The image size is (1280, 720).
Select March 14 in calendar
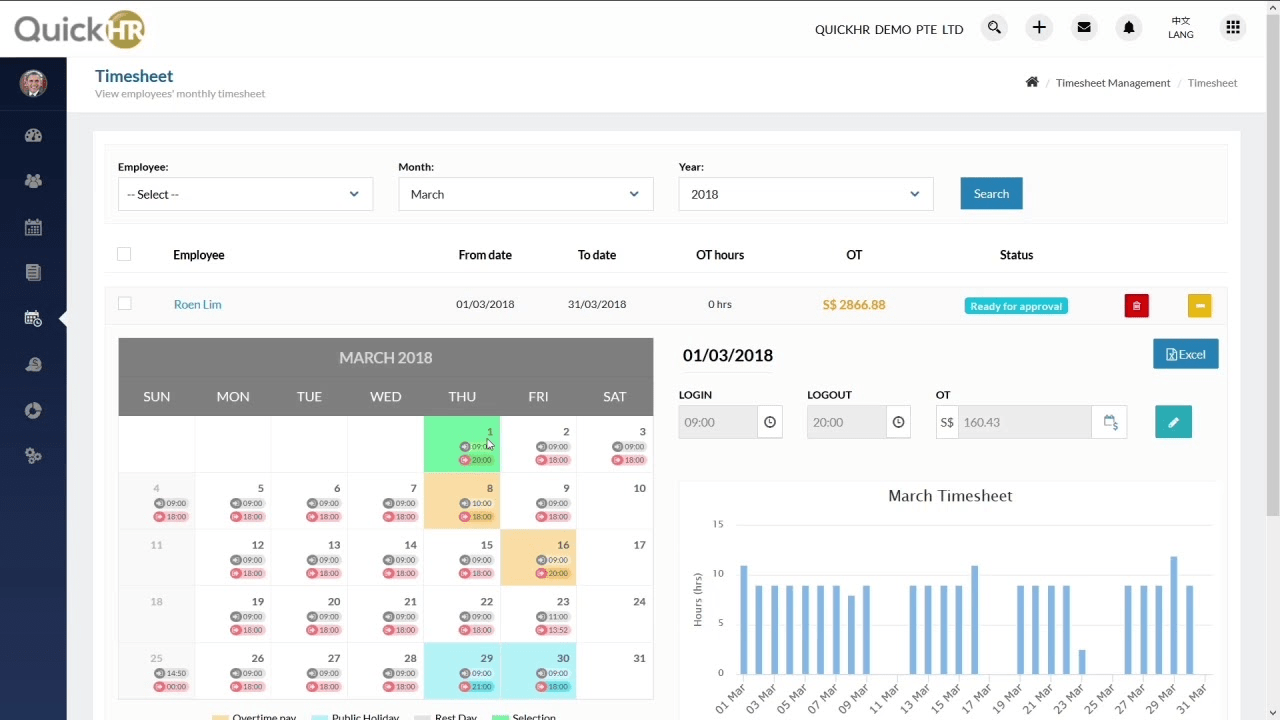point(386,558)
